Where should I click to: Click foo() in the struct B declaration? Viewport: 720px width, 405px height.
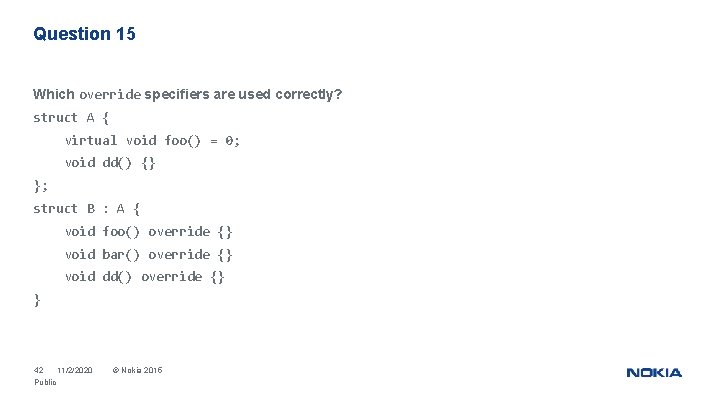(120, 232)
